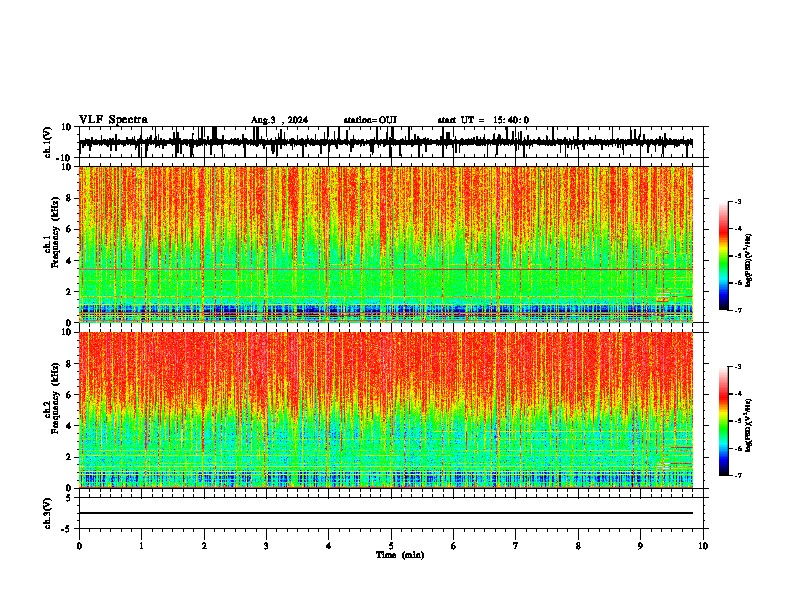Click the "-3" label on ch.1 color scale

pyautogui.click(x=738, y=201)
